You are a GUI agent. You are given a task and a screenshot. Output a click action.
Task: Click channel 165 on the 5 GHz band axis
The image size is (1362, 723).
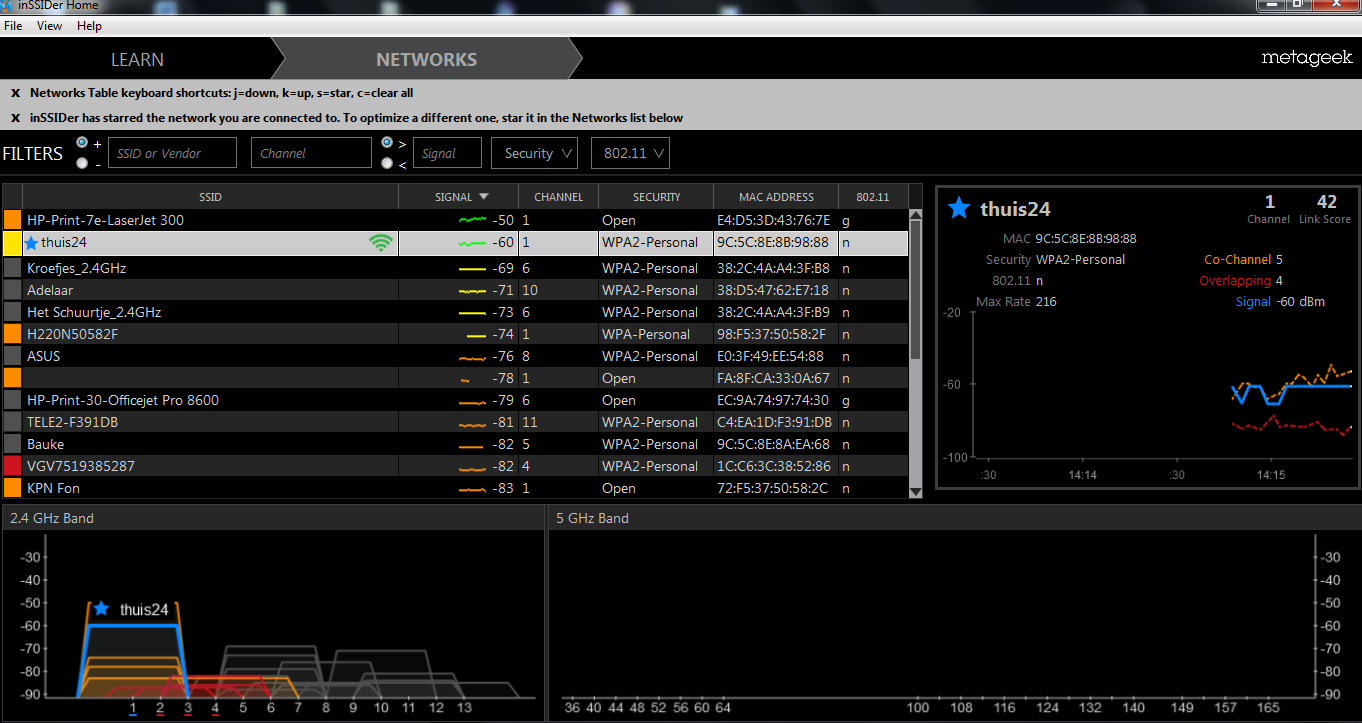(1267, 708)
